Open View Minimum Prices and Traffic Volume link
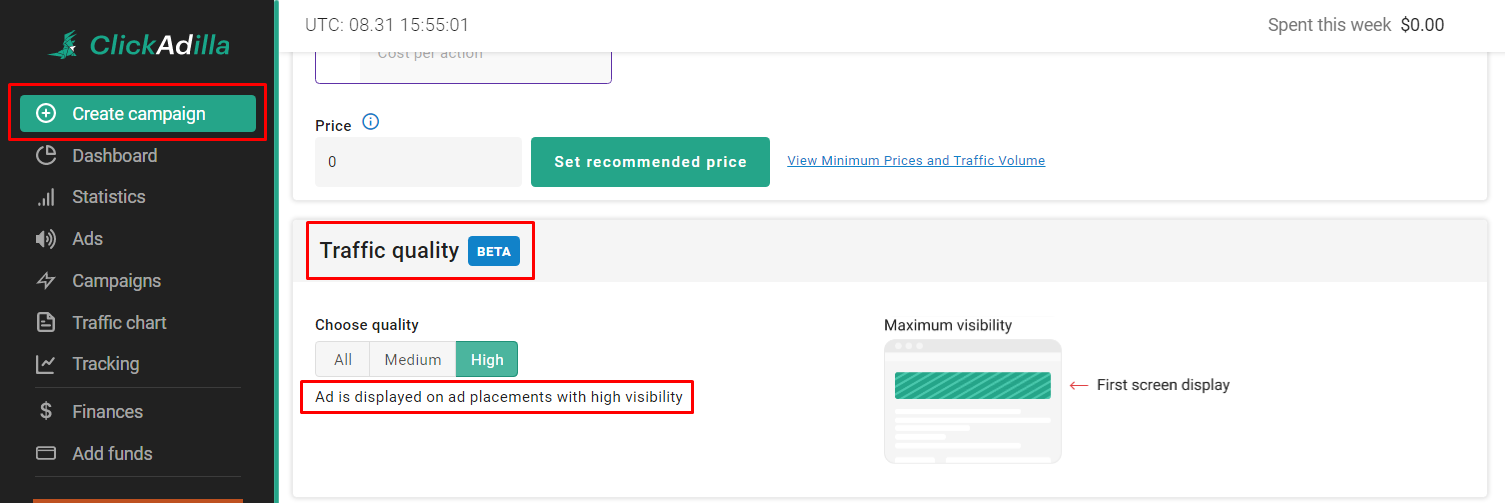The width and height of the screenshot is (1505, 503). coord(916,161)
